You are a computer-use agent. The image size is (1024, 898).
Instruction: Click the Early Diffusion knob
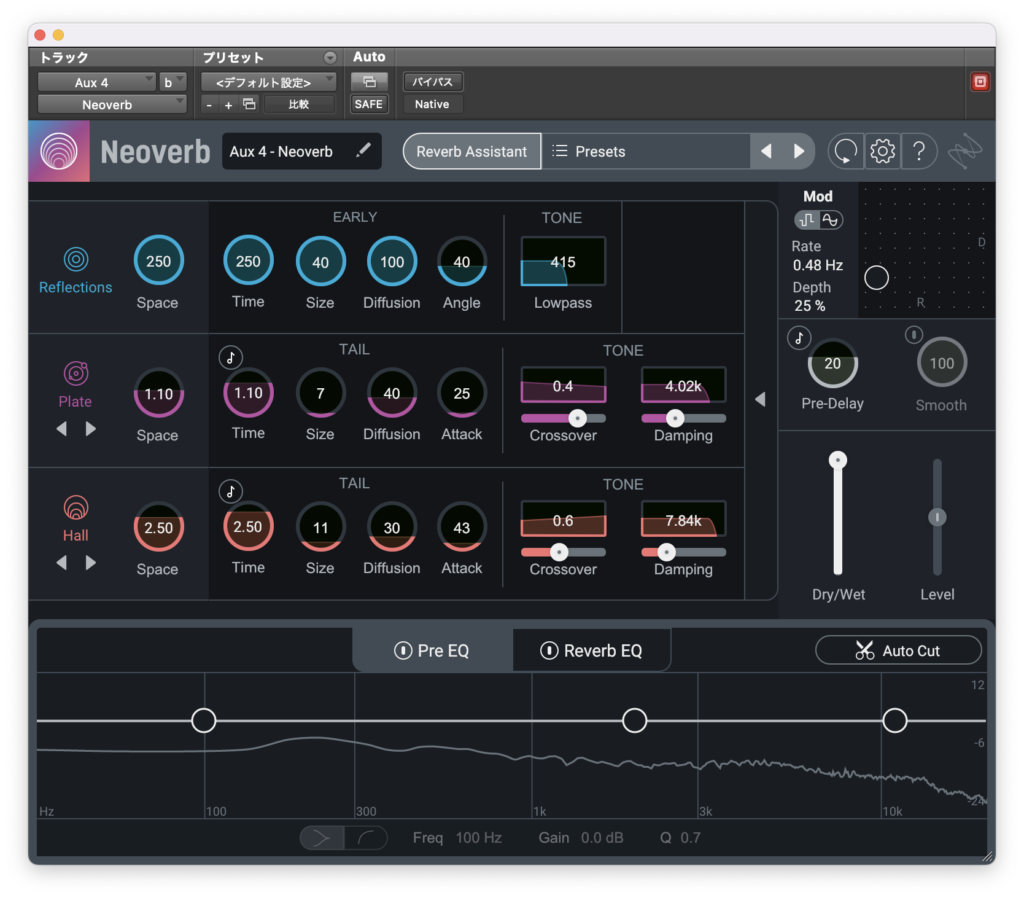392,261
